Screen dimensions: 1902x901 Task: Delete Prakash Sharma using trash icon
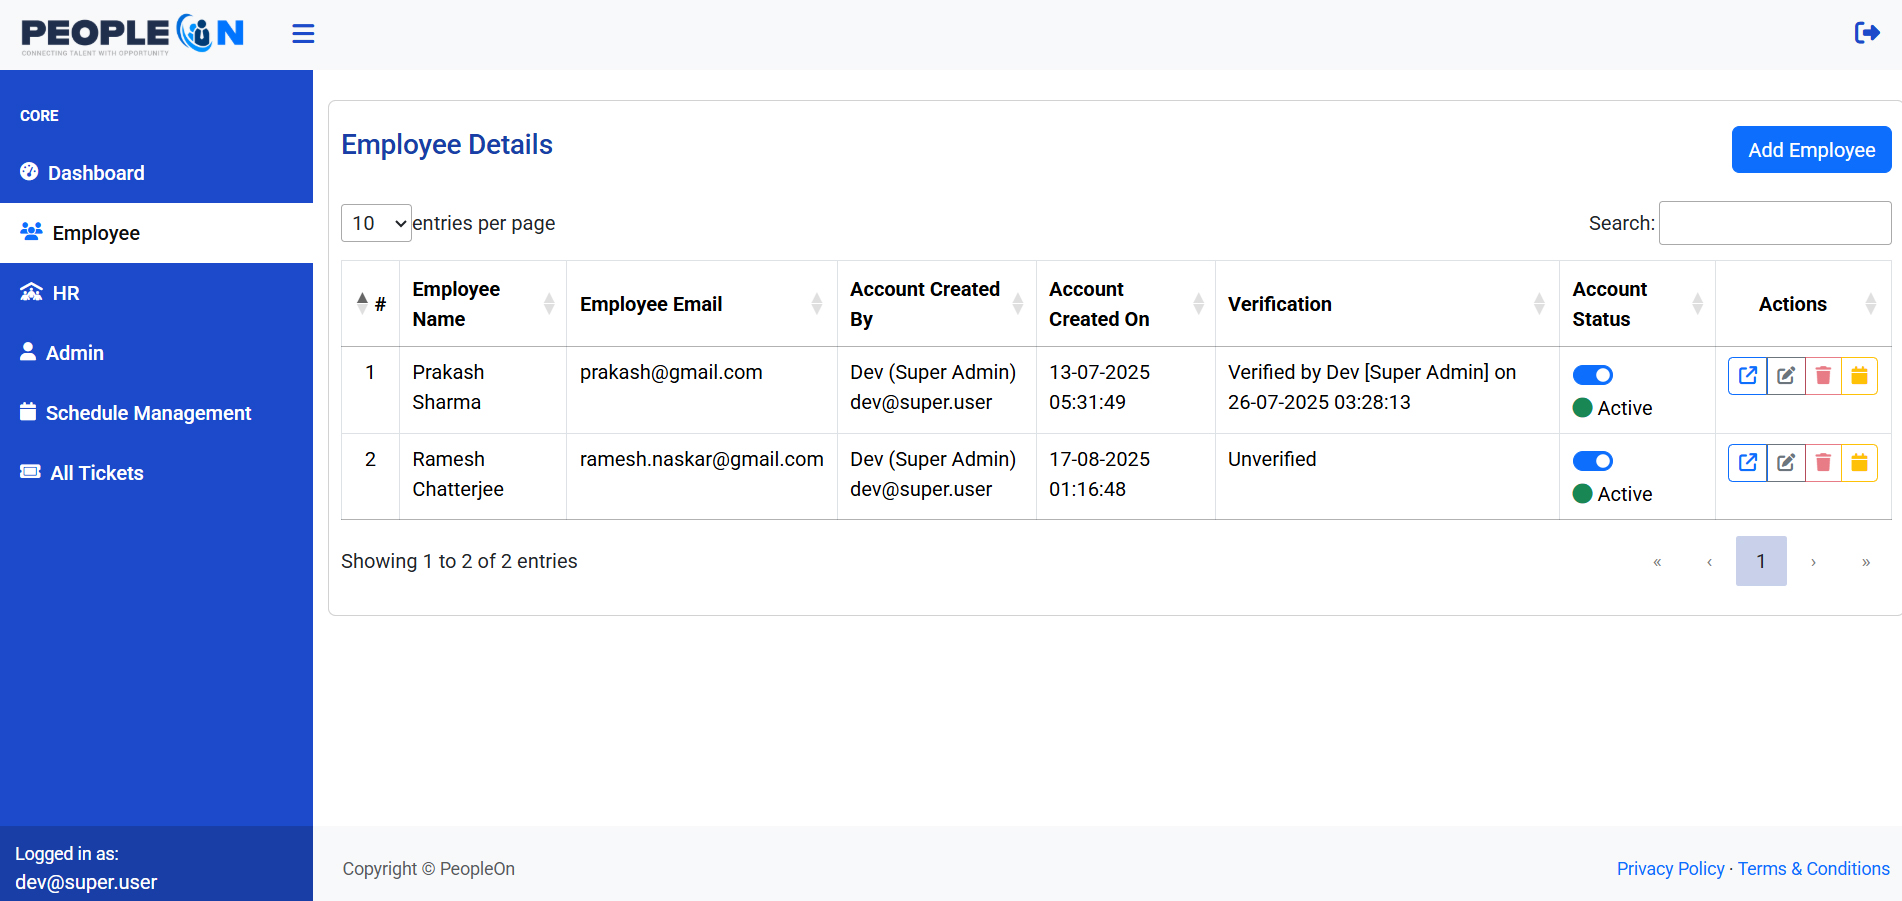pos(1823,376)
